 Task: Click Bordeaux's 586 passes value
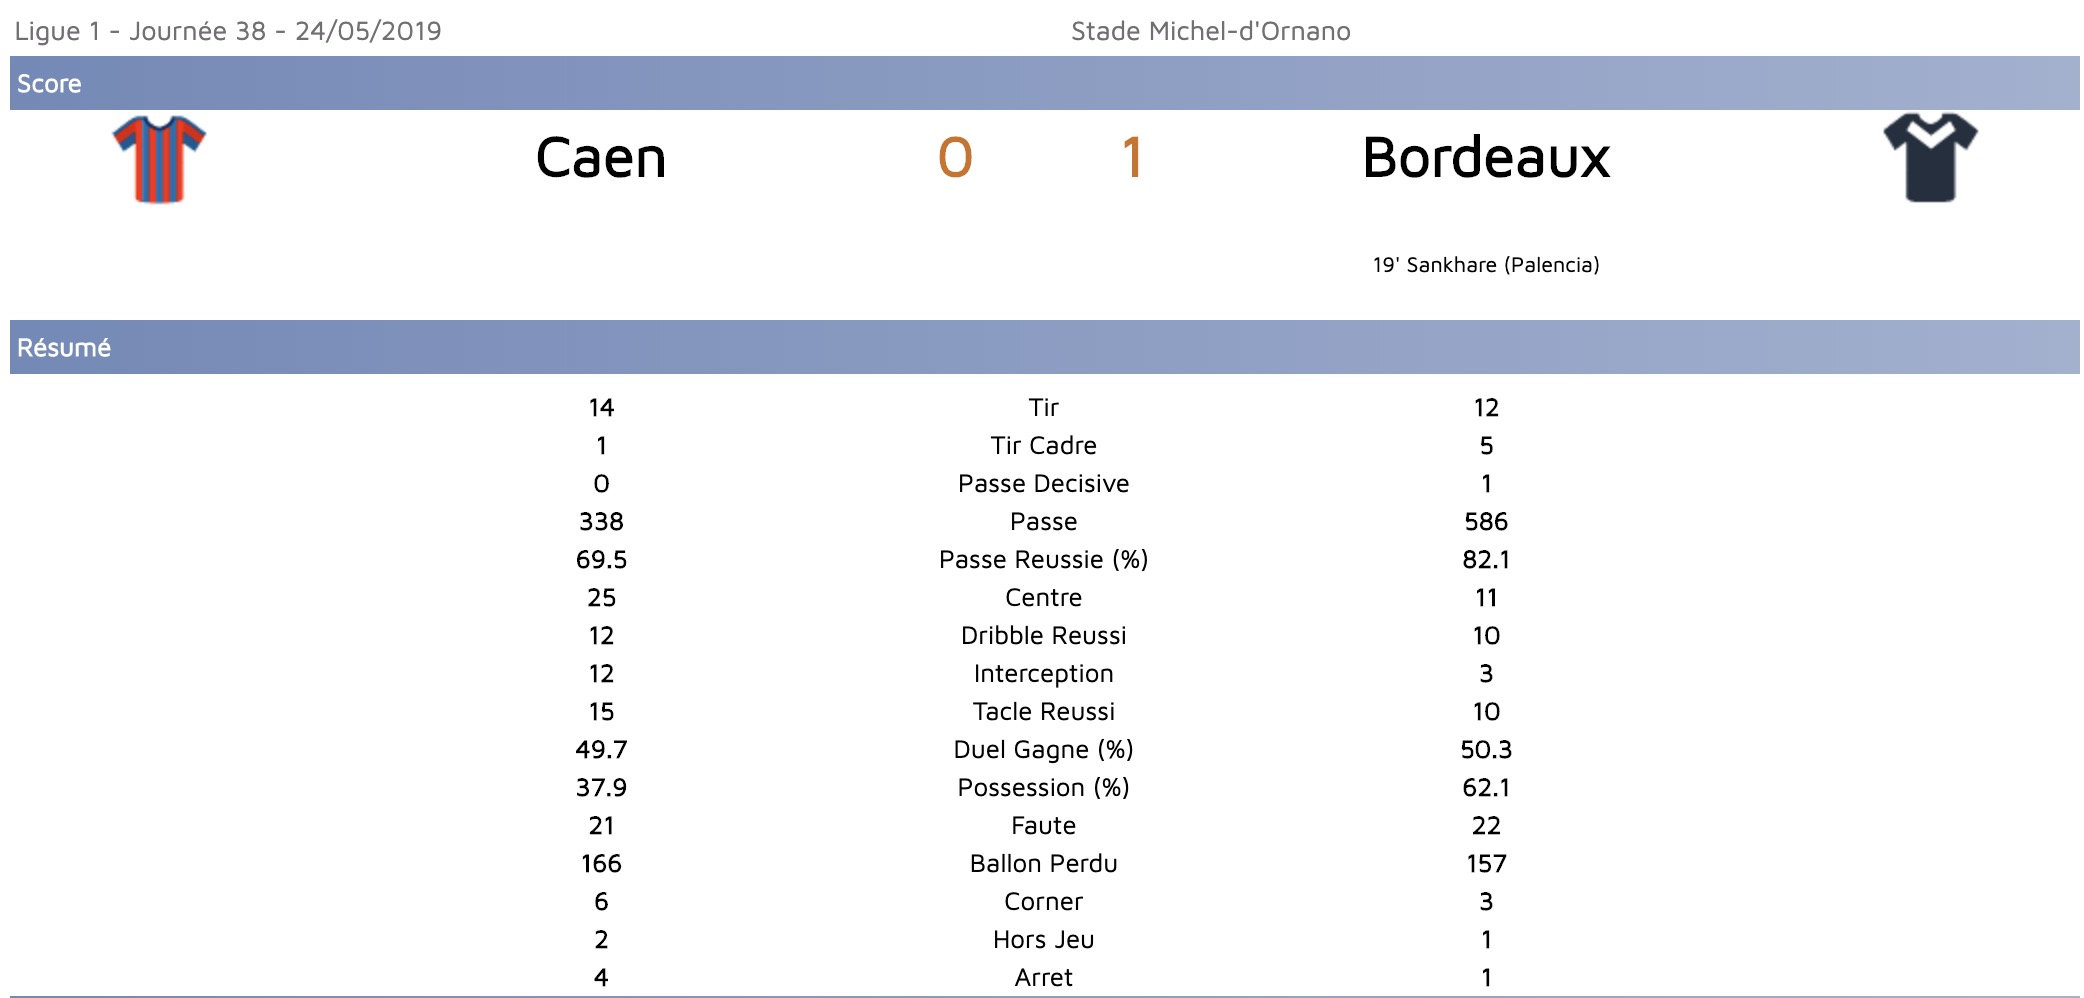[1485, 522]
